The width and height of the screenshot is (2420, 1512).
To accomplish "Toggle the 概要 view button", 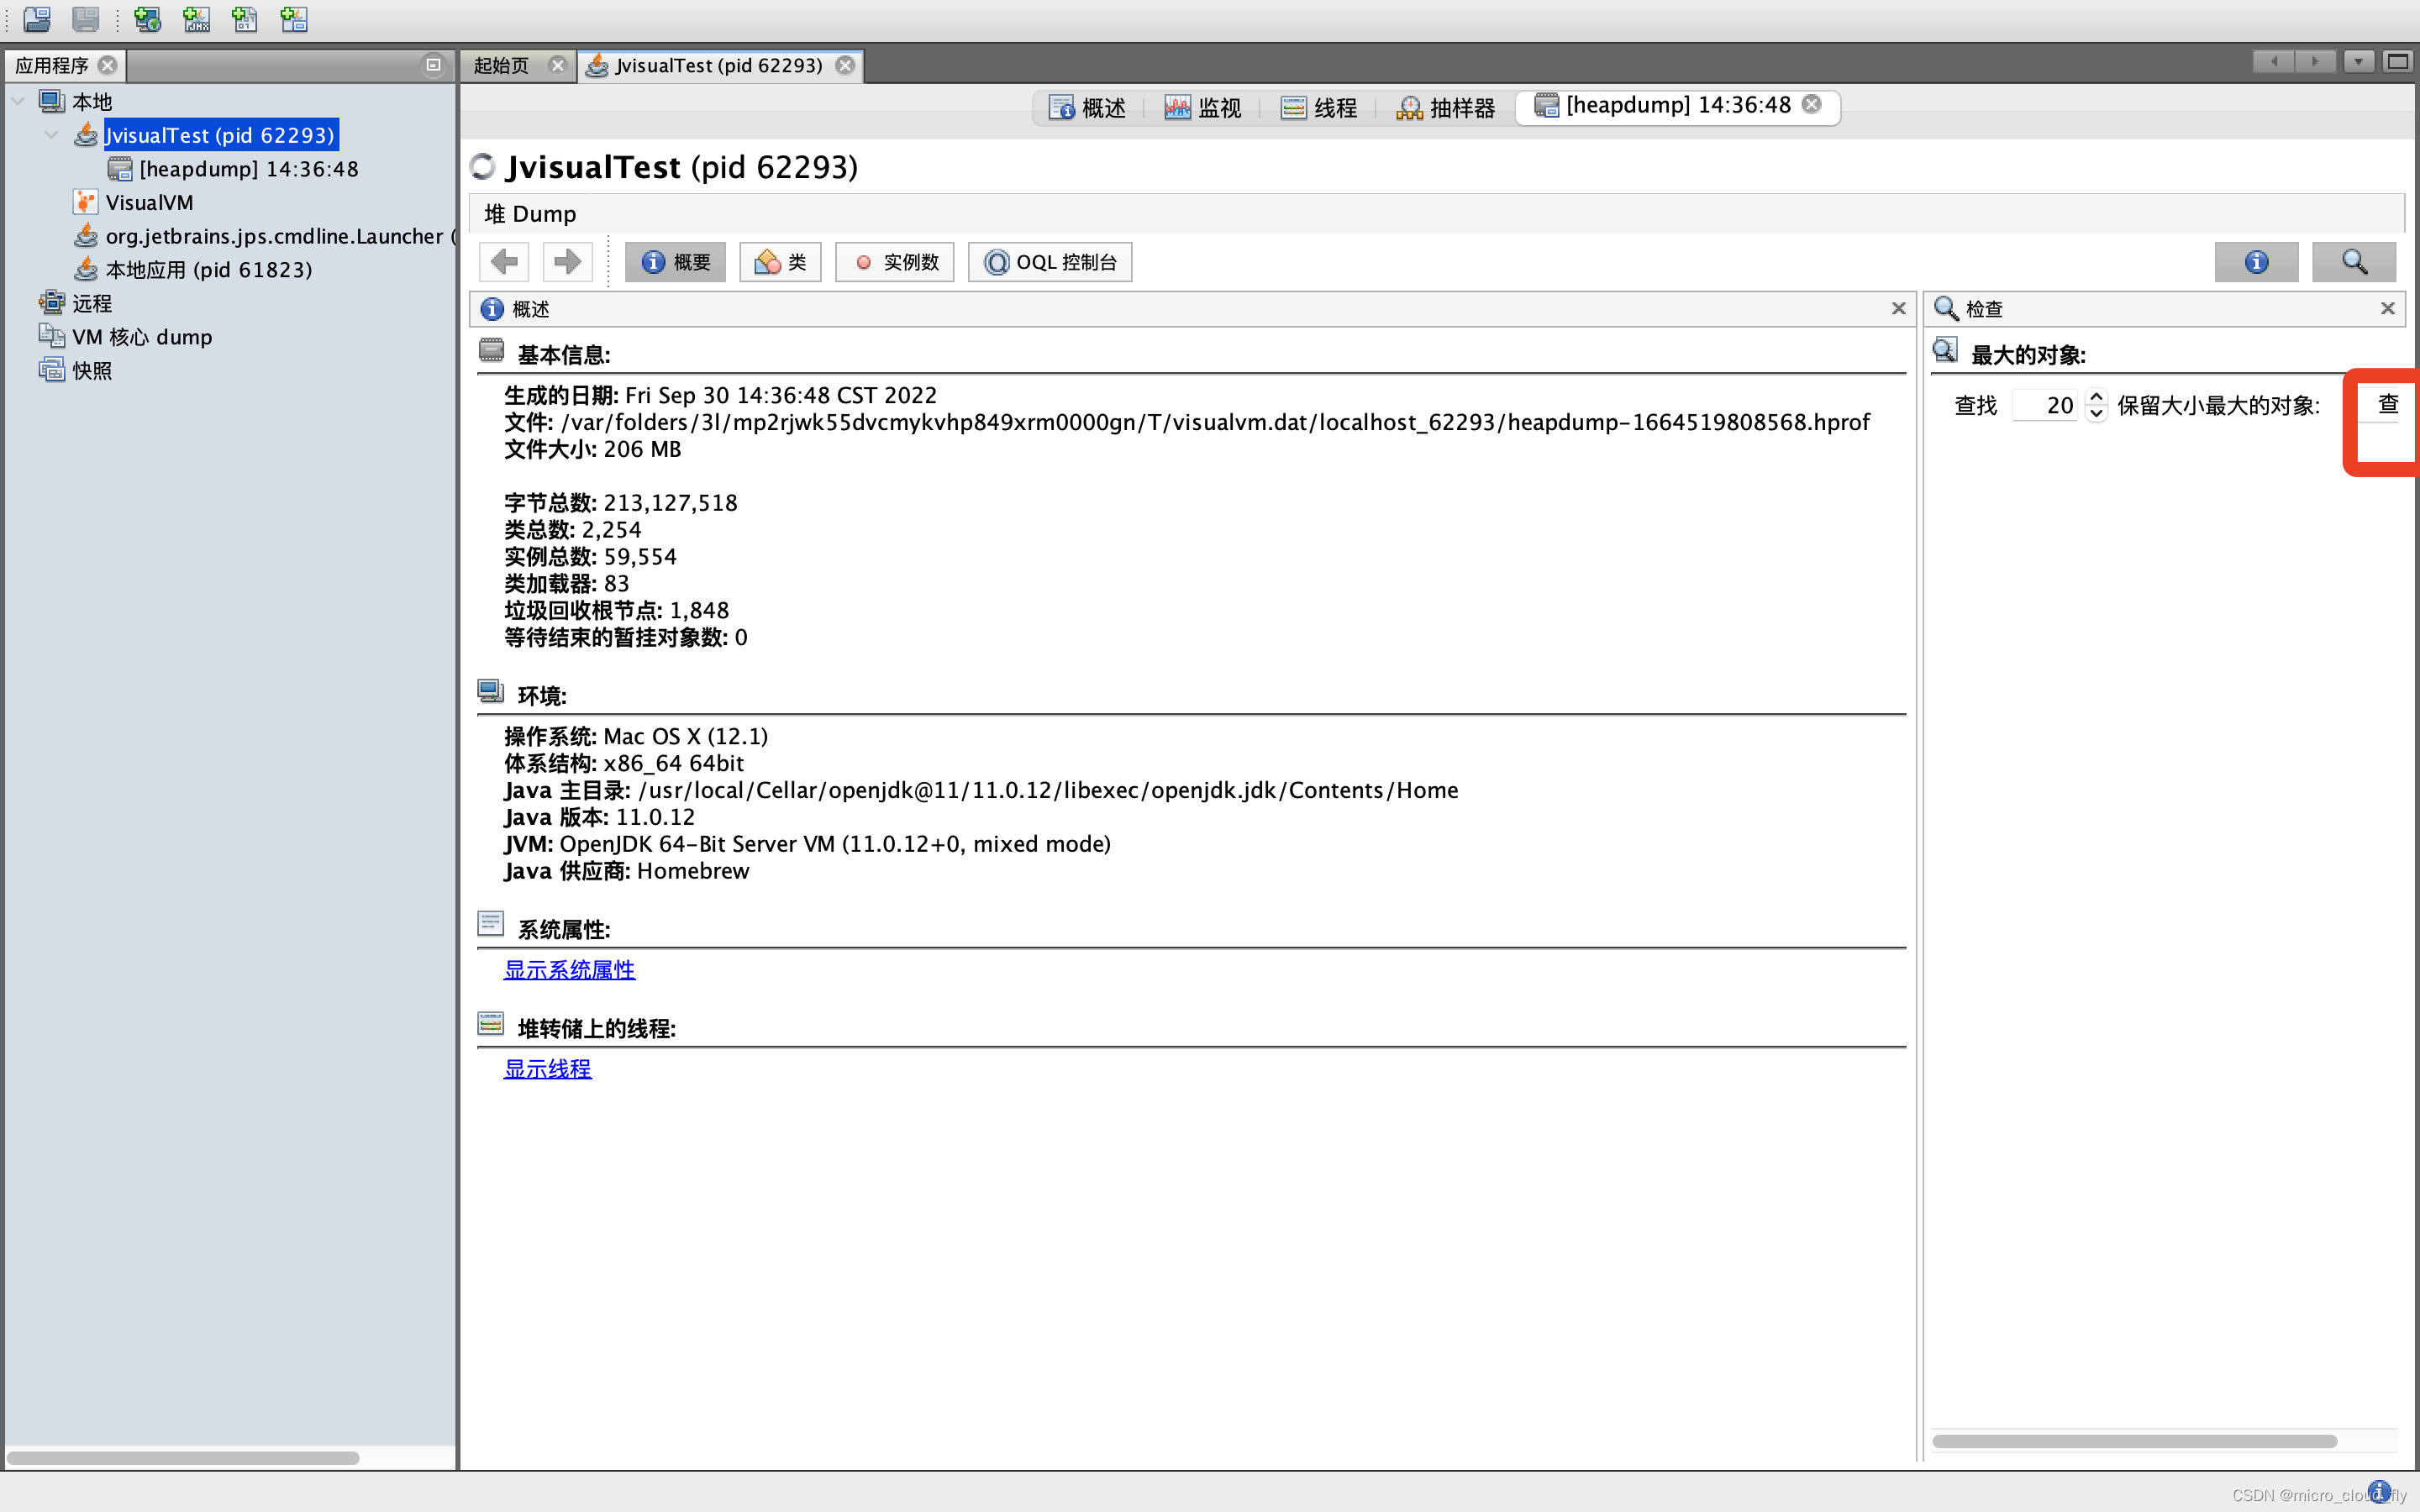I will click(676, 262).
